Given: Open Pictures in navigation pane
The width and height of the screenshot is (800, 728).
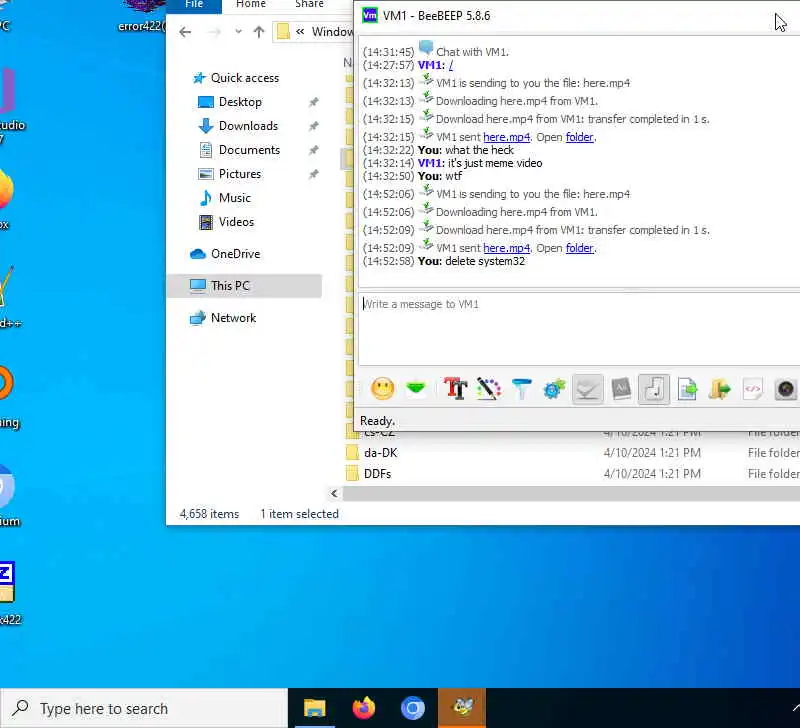Looking at the screenshot, I should coord(240,174).
